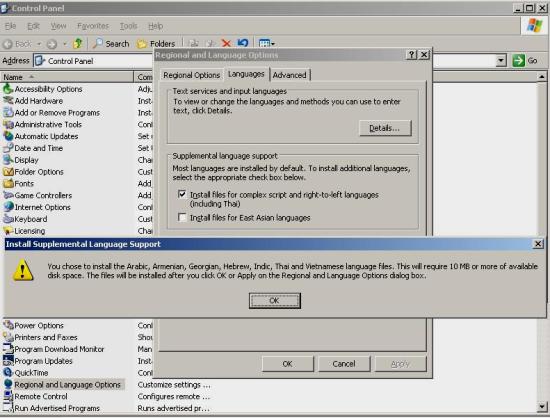Click the Comments column header
The height and width of the screenshot is (418, 550).
pos(144,77)
